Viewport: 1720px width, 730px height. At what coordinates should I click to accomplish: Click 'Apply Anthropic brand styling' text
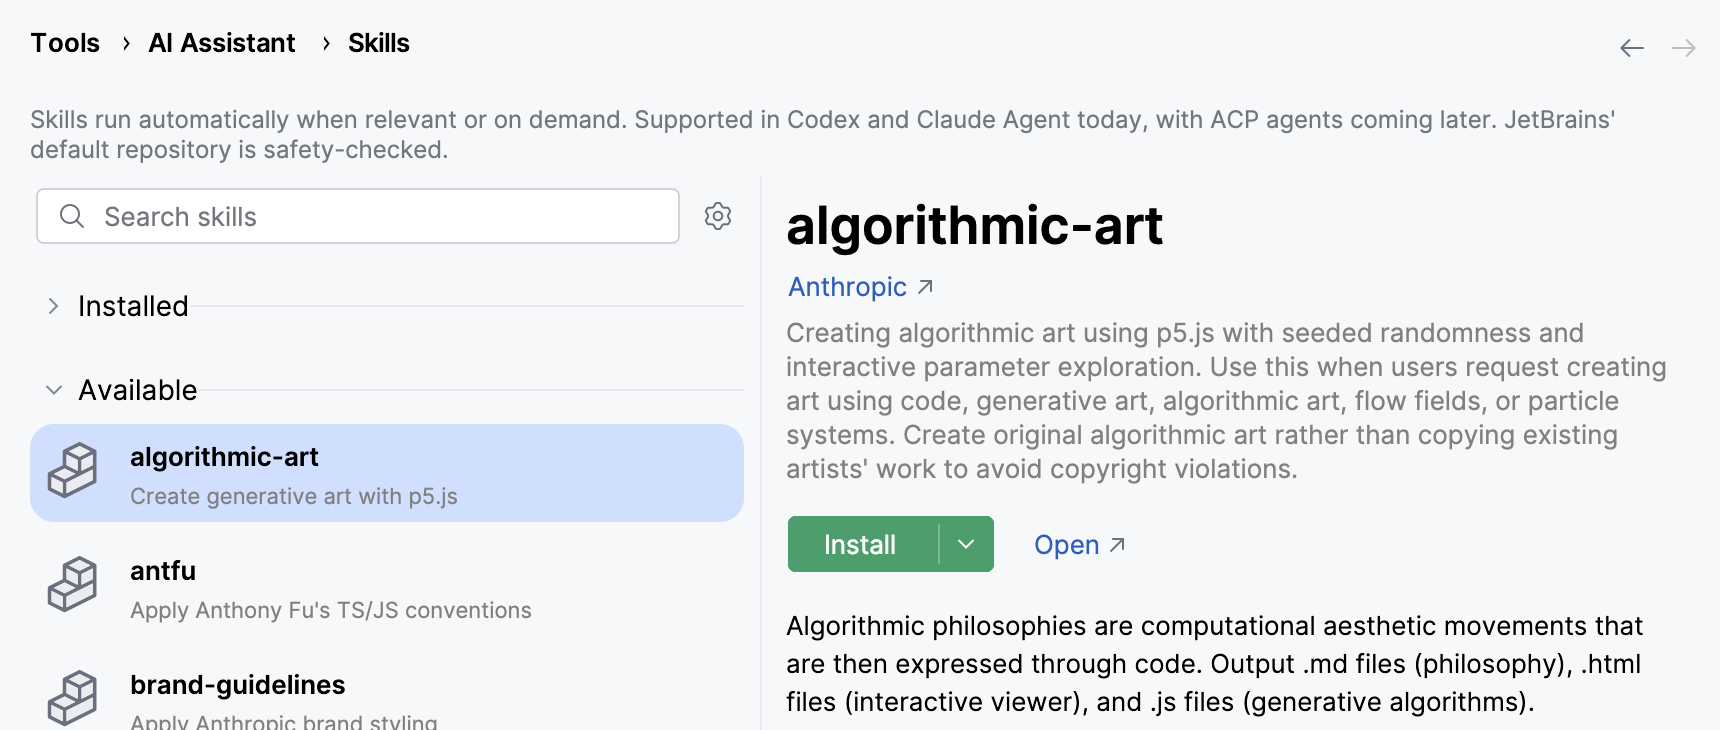coord(284,721)
